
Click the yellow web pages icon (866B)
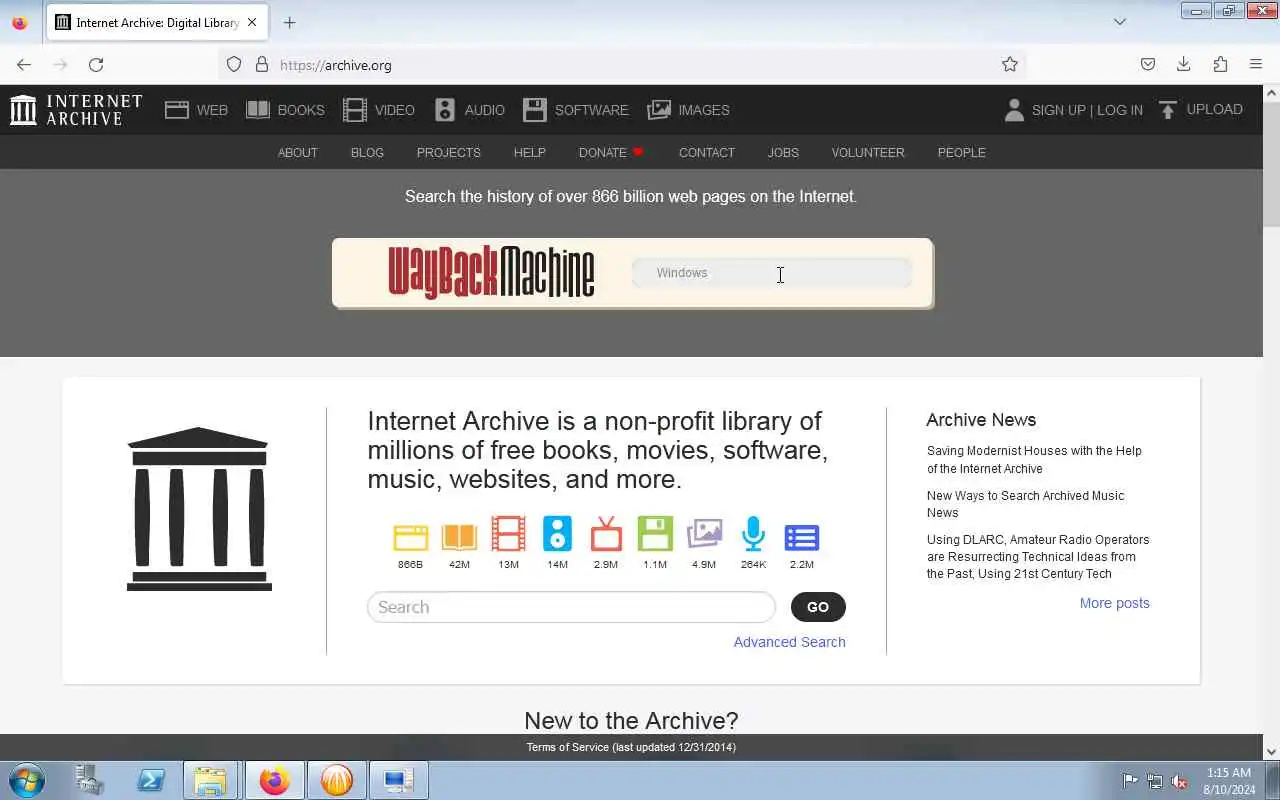tap(410, 537)
